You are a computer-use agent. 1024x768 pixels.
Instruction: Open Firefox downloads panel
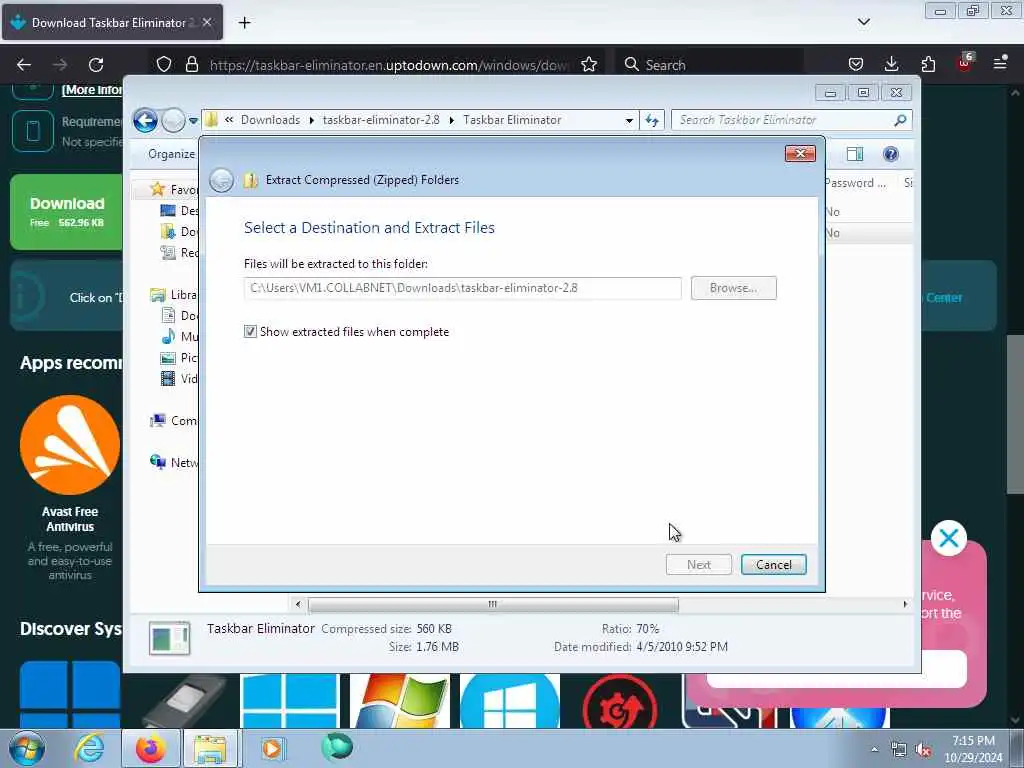click(891, 65)
